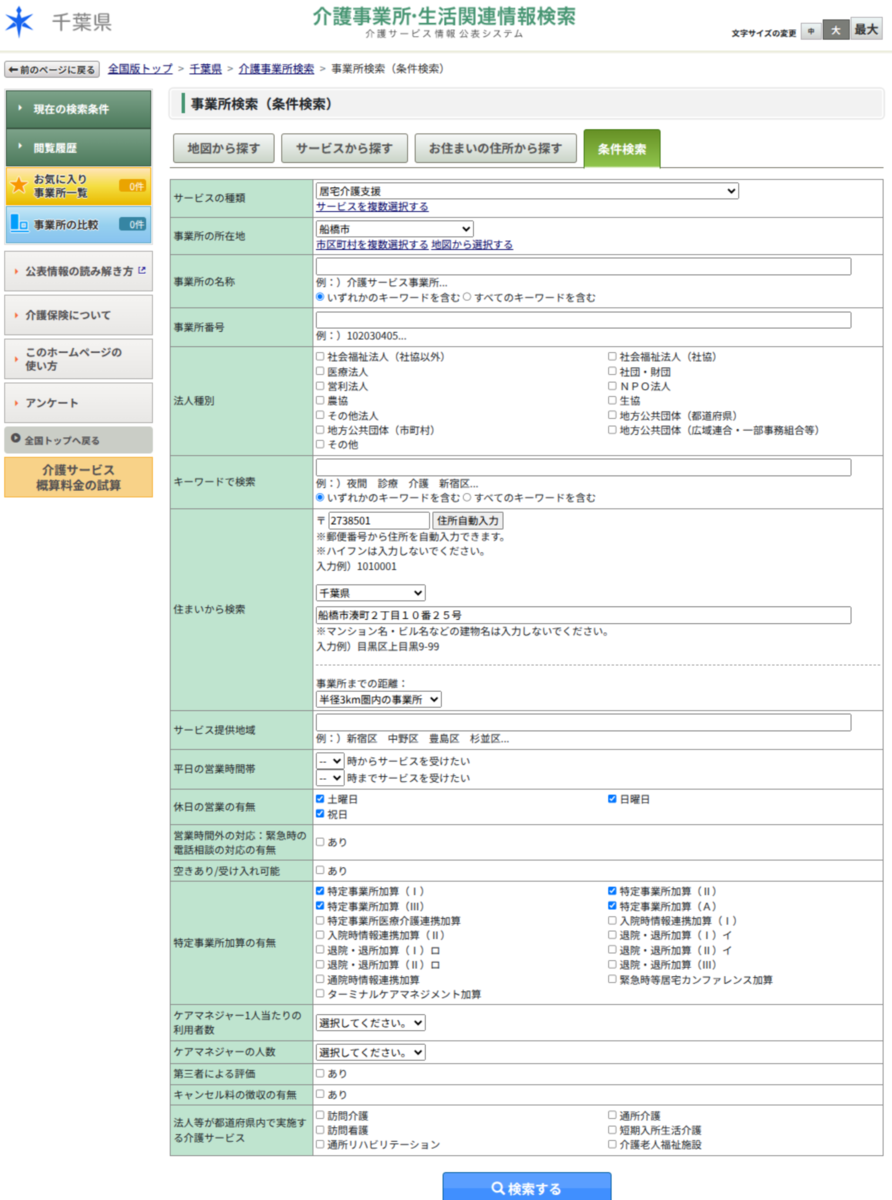This screenshot has width=892, height=1200.
Task: Open the 千葉県 prefecture dropdown
Action: (370, 593)
